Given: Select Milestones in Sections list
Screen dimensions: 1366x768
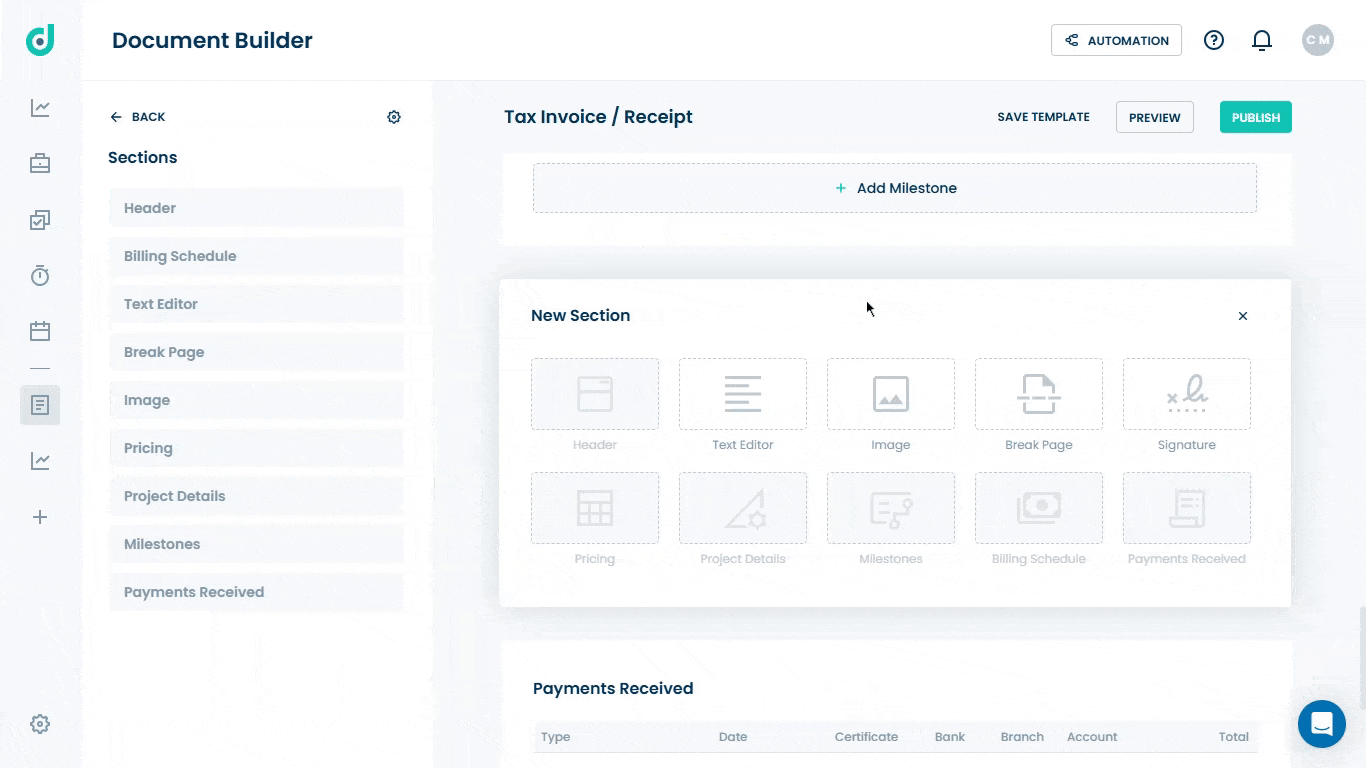Looking at the screenshot, I should (x=256, y=544).
